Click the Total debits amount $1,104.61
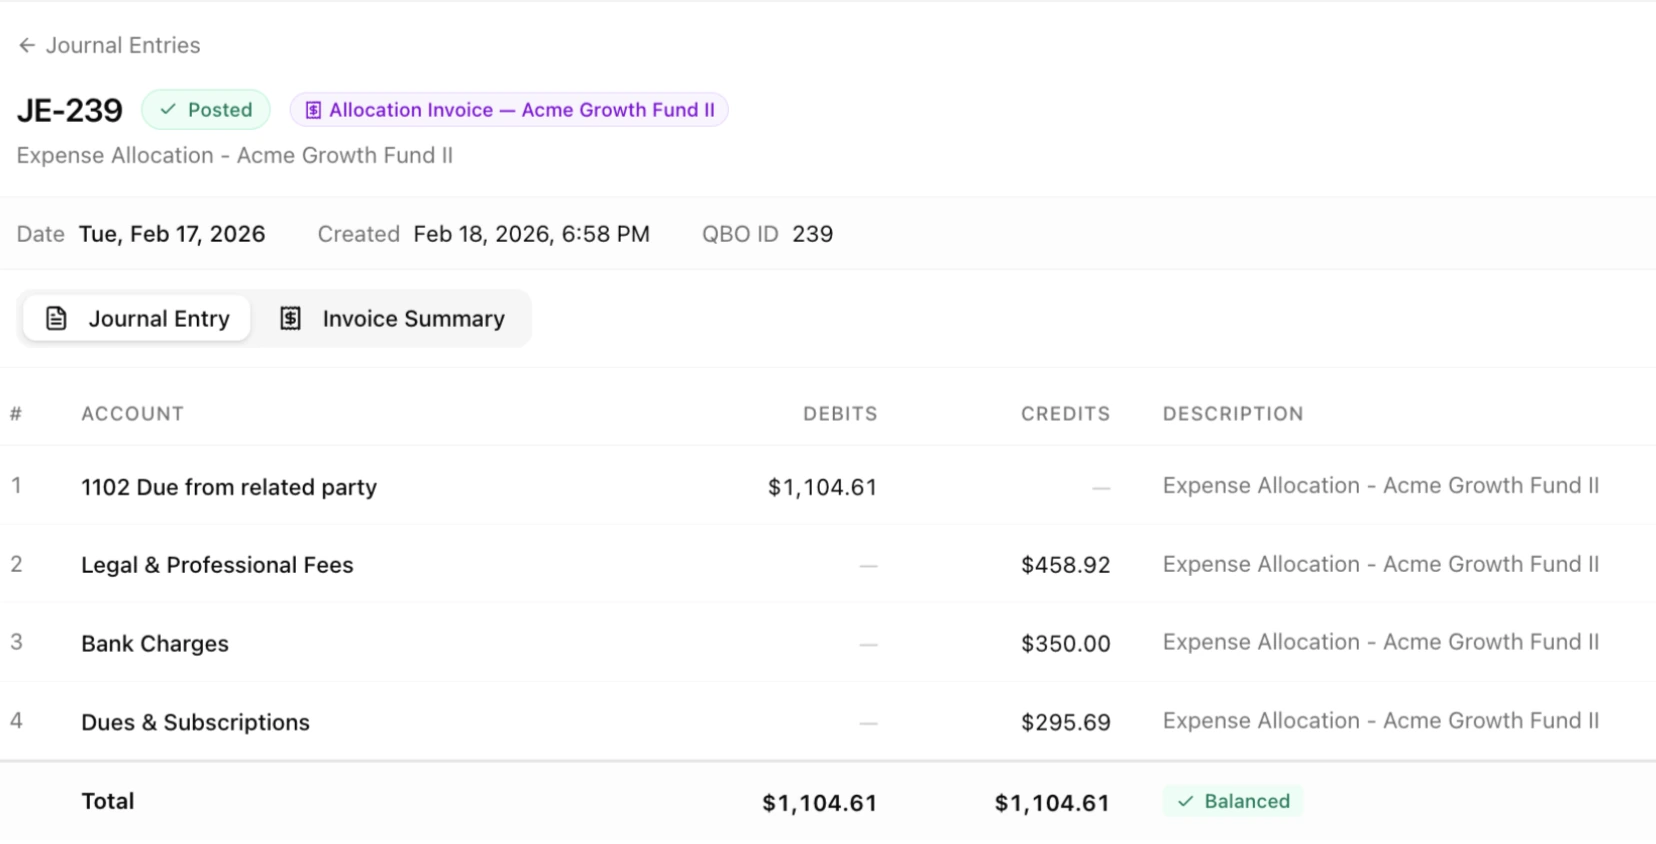This screenshot has height=844, width=1656. [x=819, y=801]
